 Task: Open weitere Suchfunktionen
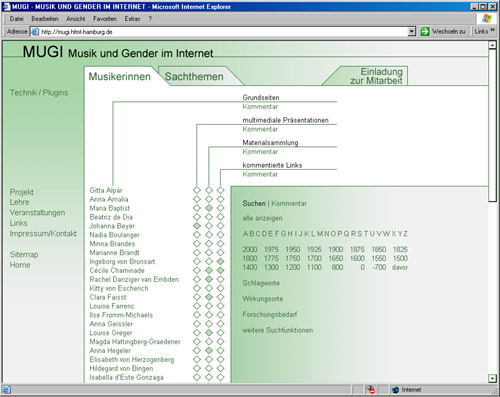(278, 330)
